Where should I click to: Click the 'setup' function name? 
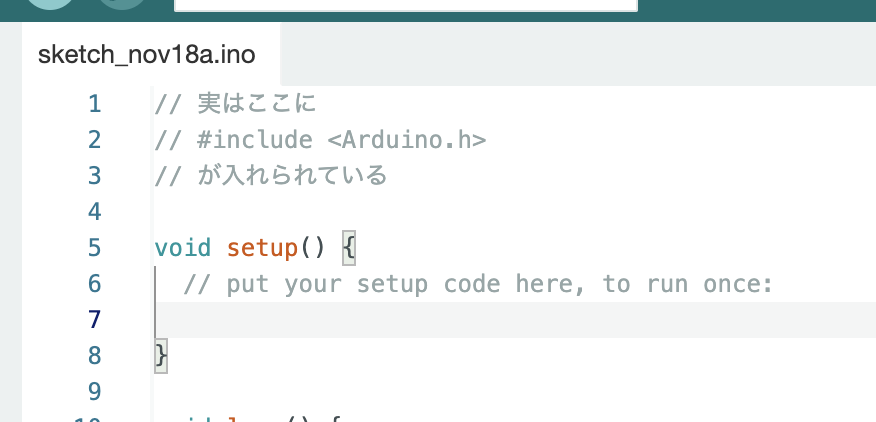click(x=263, y=248)
